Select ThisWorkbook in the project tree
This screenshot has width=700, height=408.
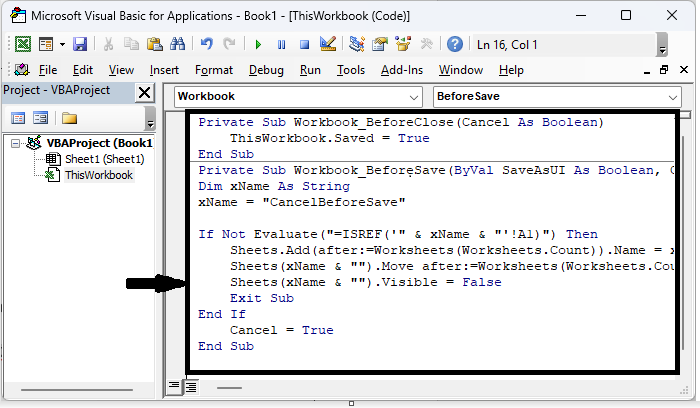click(x=99, y=175)
